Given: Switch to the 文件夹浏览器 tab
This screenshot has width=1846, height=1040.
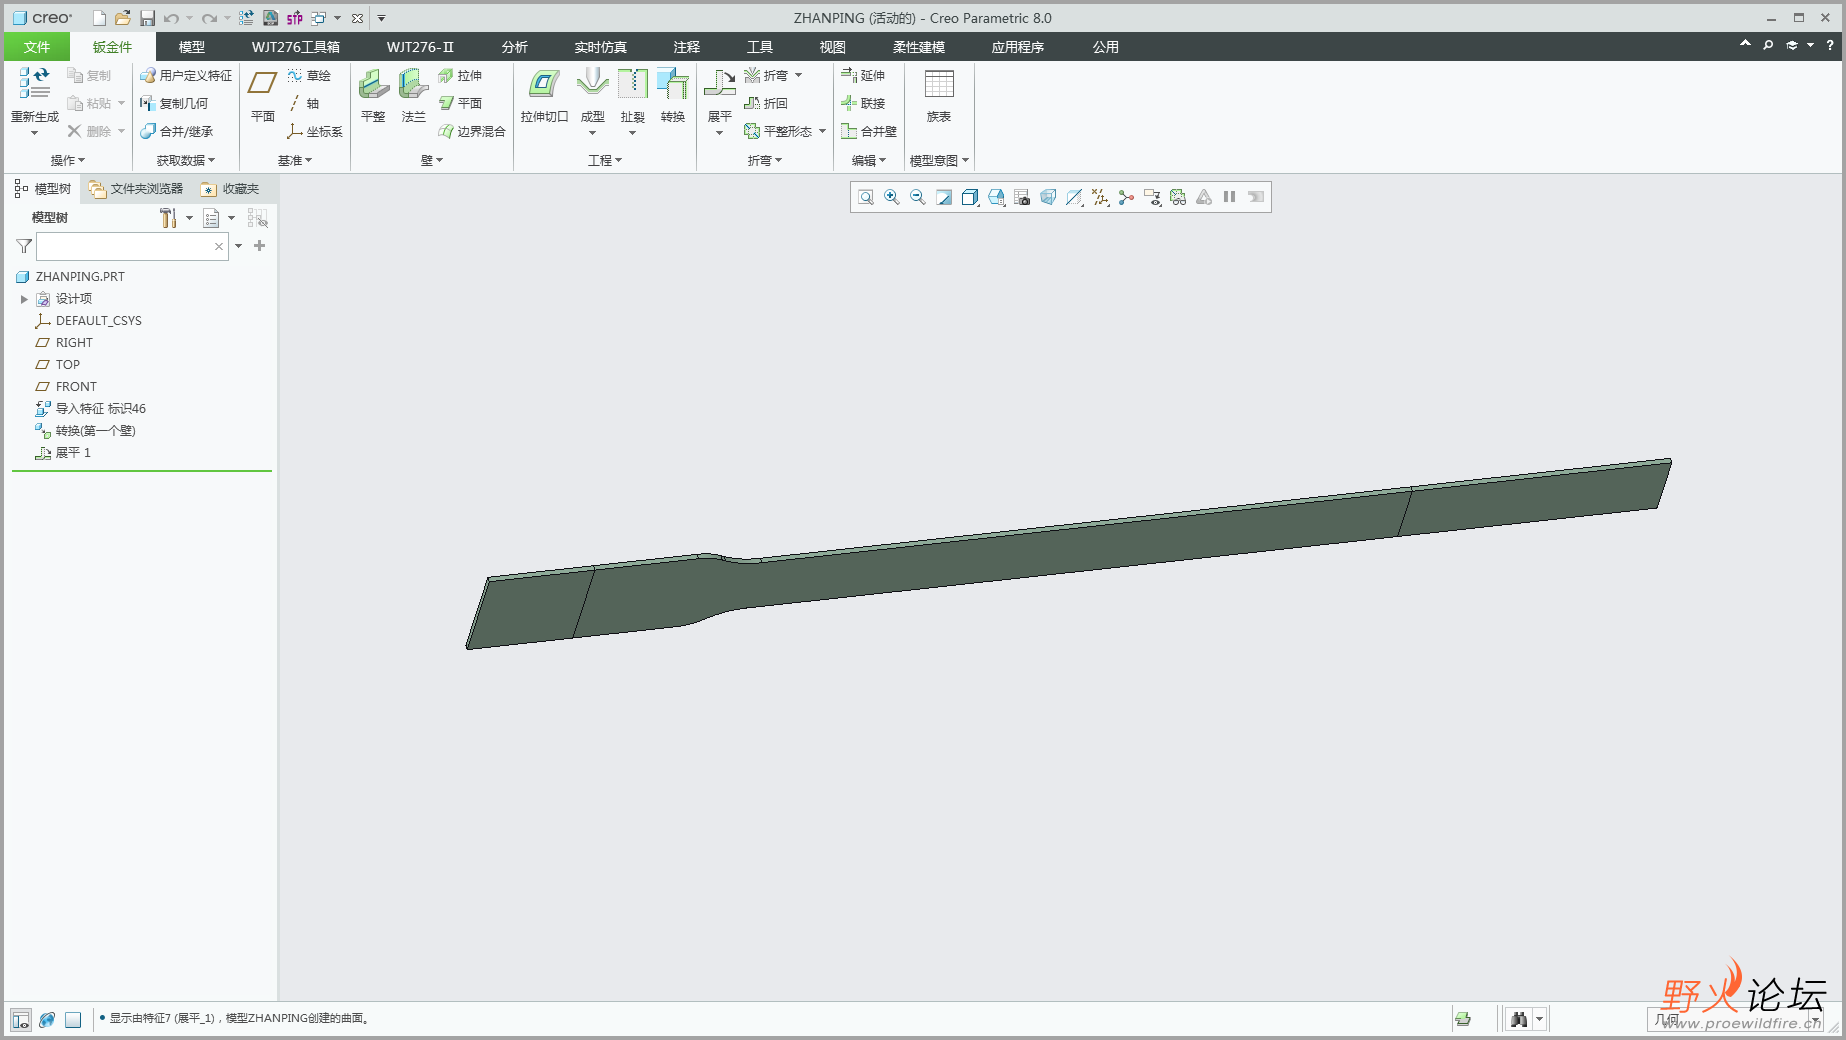Looking at the screenshot, I should [136, 189].
